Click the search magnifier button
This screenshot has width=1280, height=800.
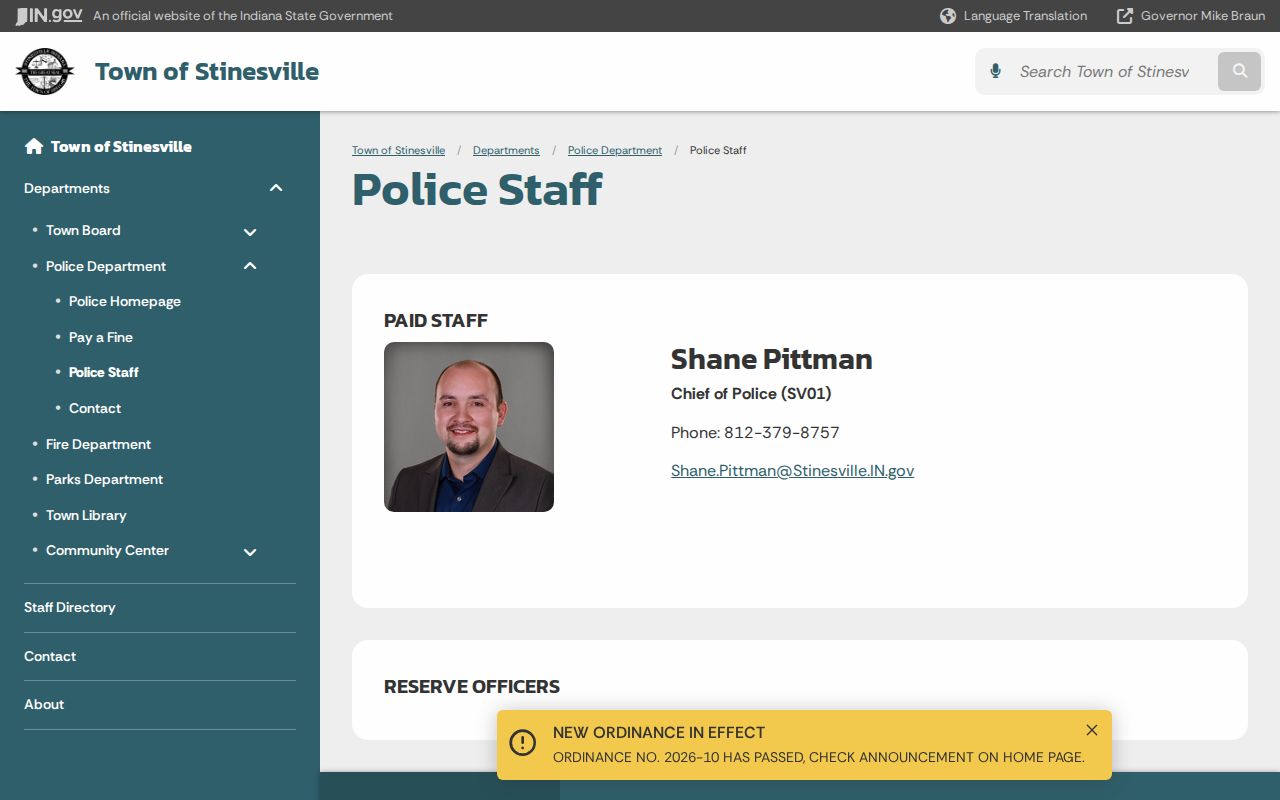tap(1240, 71)
